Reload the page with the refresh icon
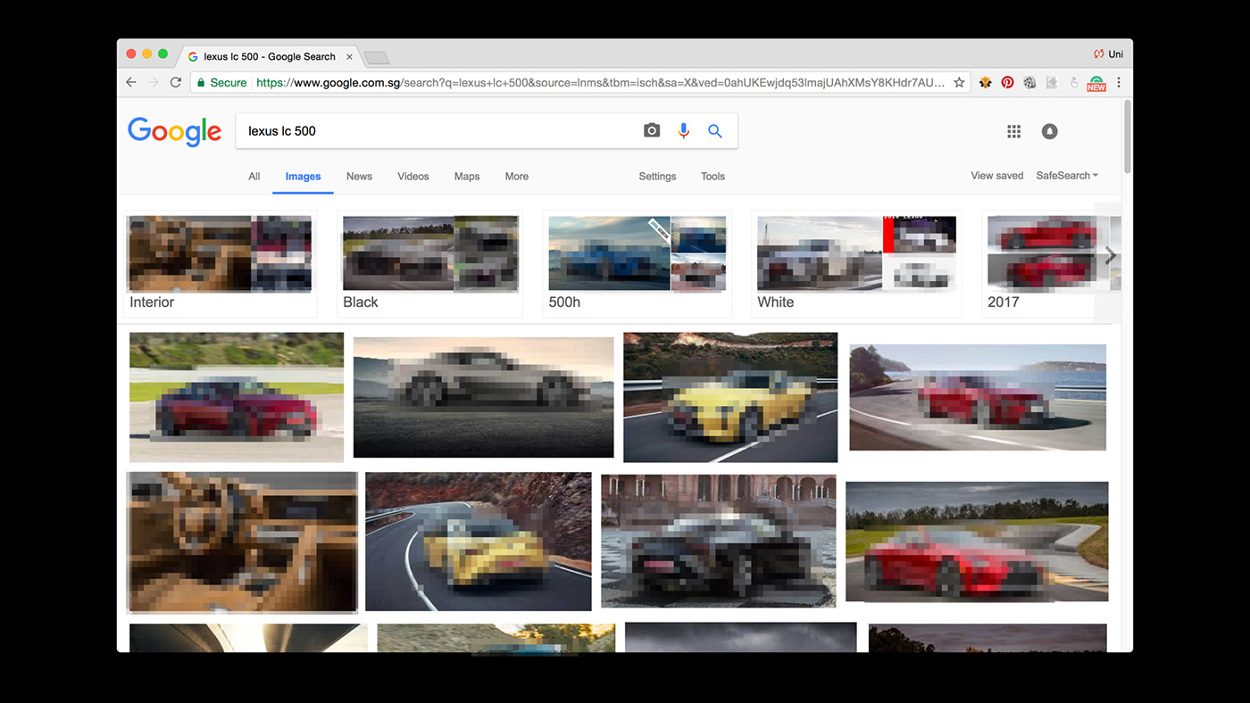The image size is (1250, 703). tap(176, 82)
